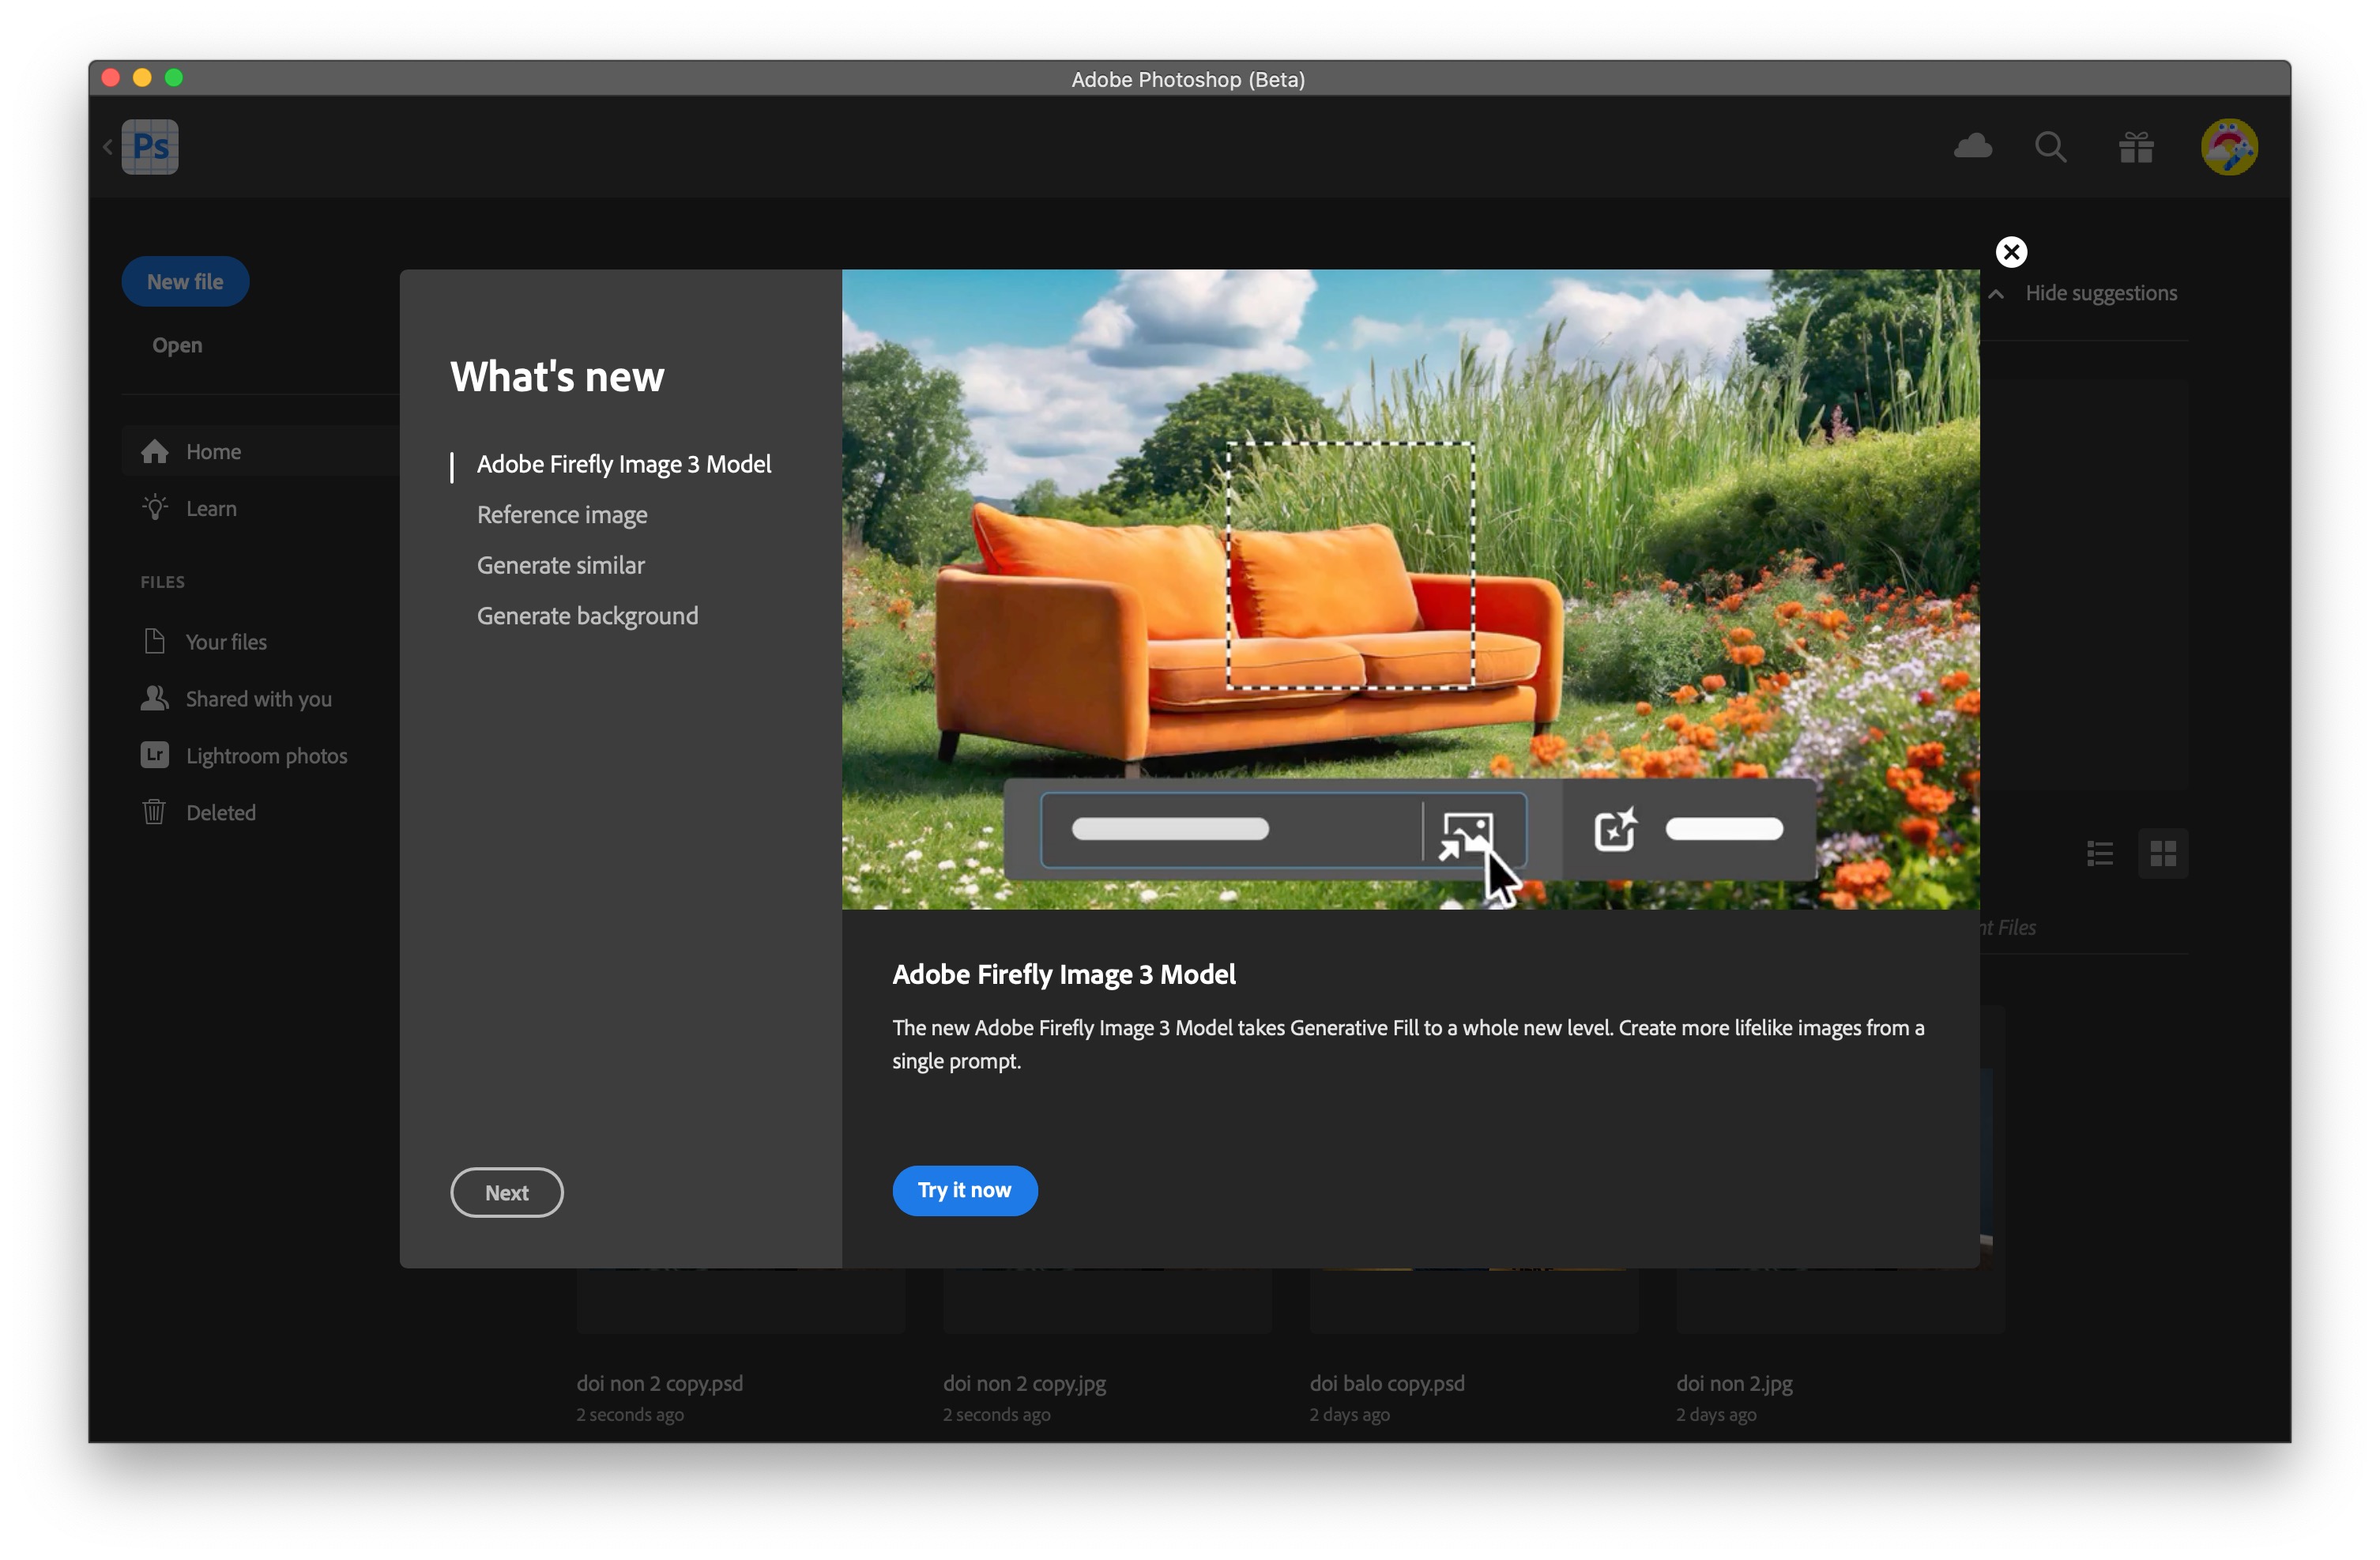2380x1560 pixels.
Task: Click the lightbulb Learn icon
Action: pos(155,508)
